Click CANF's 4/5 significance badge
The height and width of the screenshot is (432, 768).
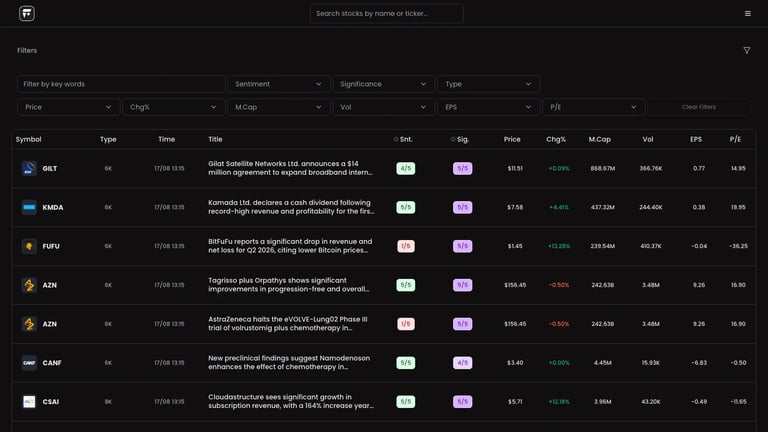462,363
